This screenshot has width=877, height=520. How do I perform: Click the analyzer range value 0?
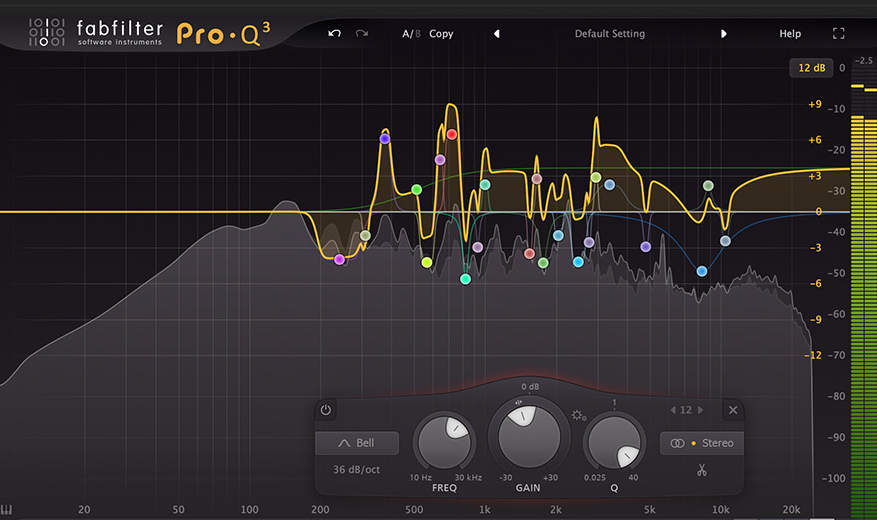coord(842,68)
